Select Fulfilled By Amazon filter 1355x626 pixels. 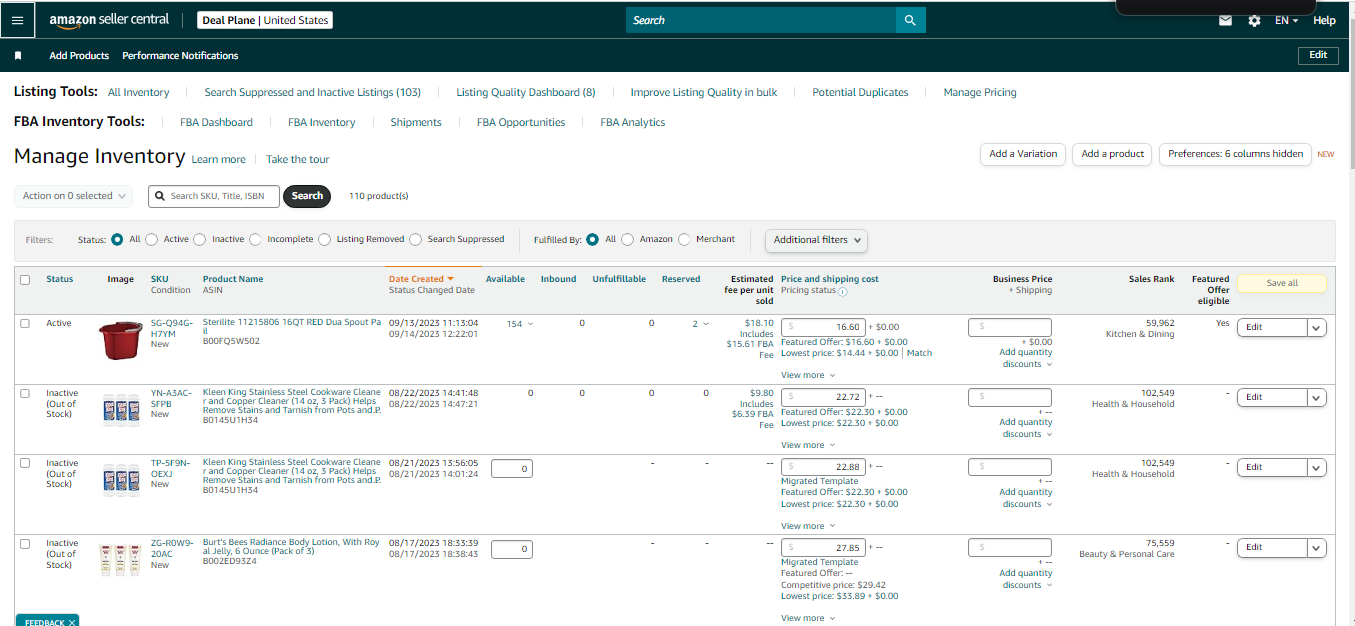[x=628, y=239]
